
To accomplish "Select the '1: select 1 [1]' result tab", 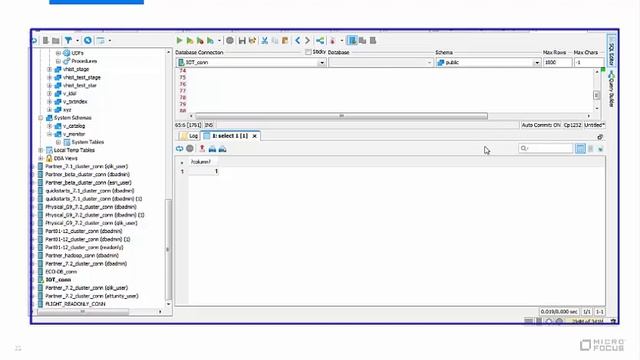I will point(230,136).
